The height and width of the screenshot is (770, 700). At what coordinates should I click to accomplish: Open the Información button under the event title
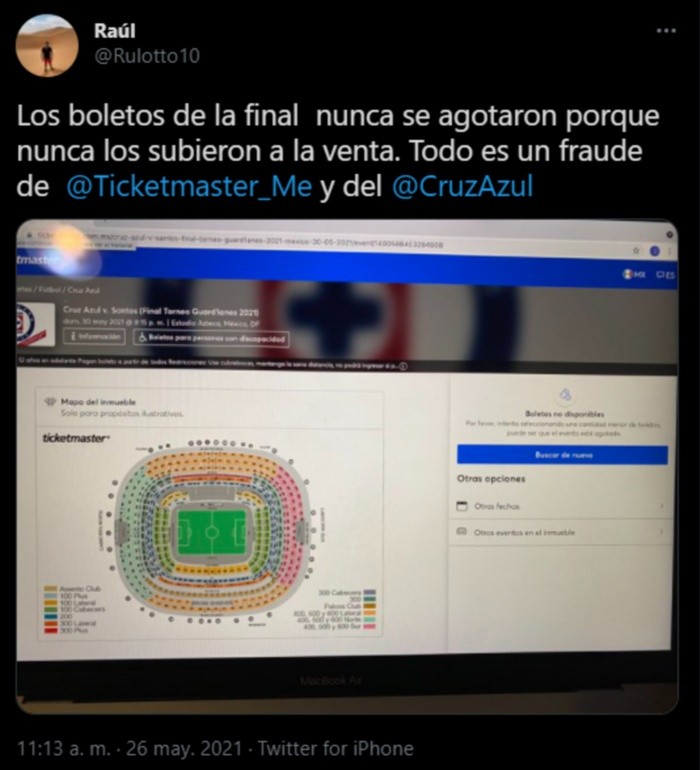pos(95,337)
